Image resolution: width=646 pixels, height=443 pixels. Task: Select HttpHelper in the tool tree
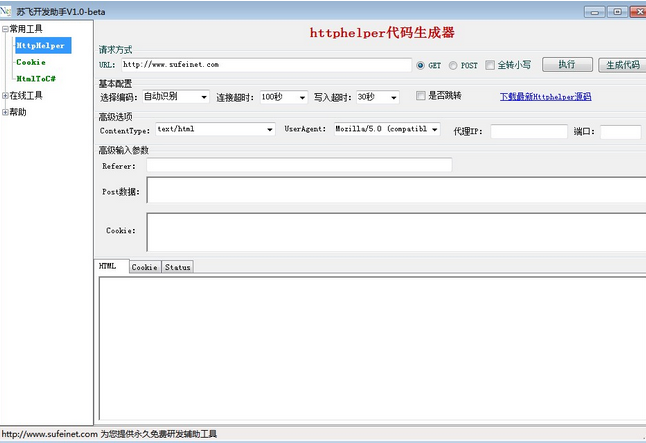tap(43, 45)
